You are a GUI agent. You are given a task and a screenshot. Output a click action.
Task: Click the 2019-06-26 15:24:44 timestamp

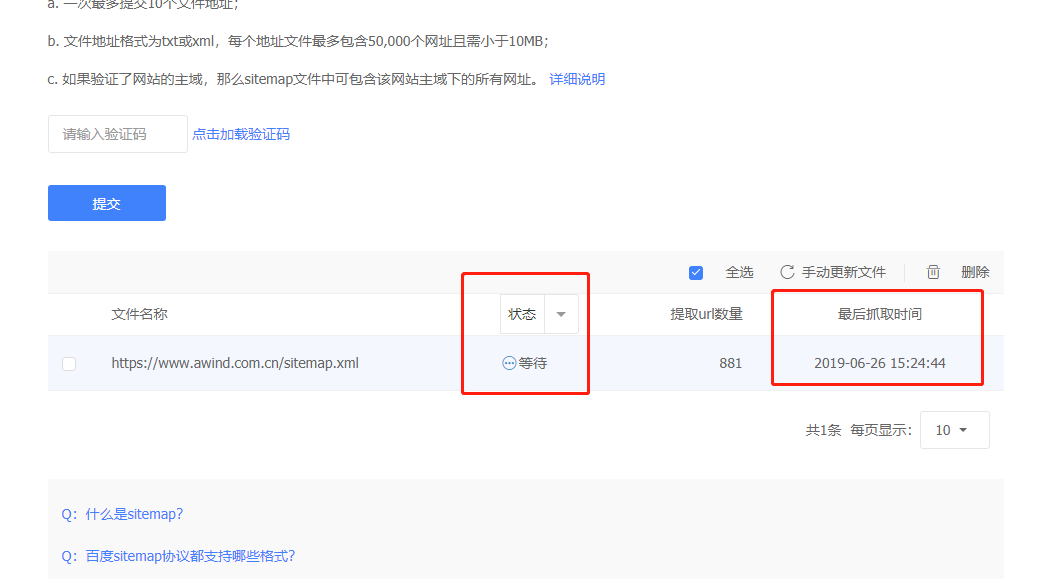click(x=879, y=363)
